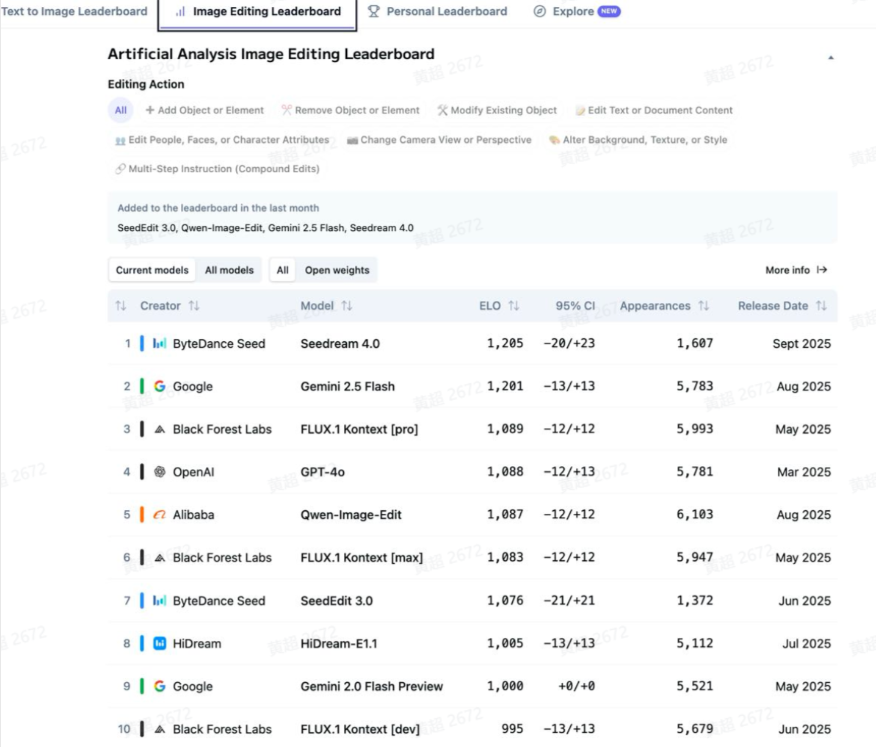Enable the Open weights filter

pos(337,270)
